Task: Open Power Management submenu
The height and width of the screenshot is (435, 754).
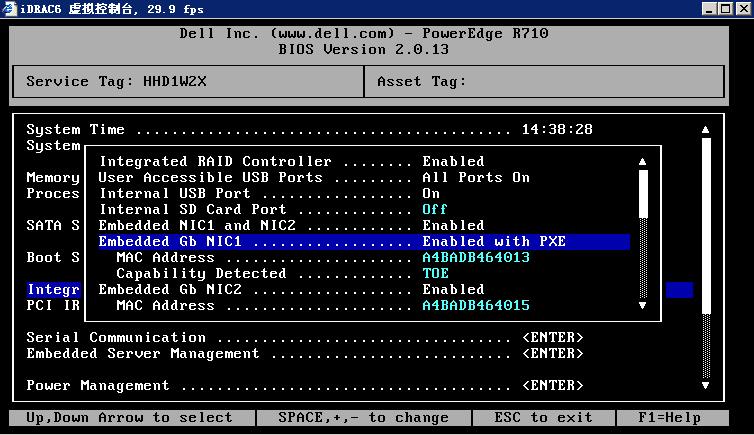Action: [x=305, y=385]
